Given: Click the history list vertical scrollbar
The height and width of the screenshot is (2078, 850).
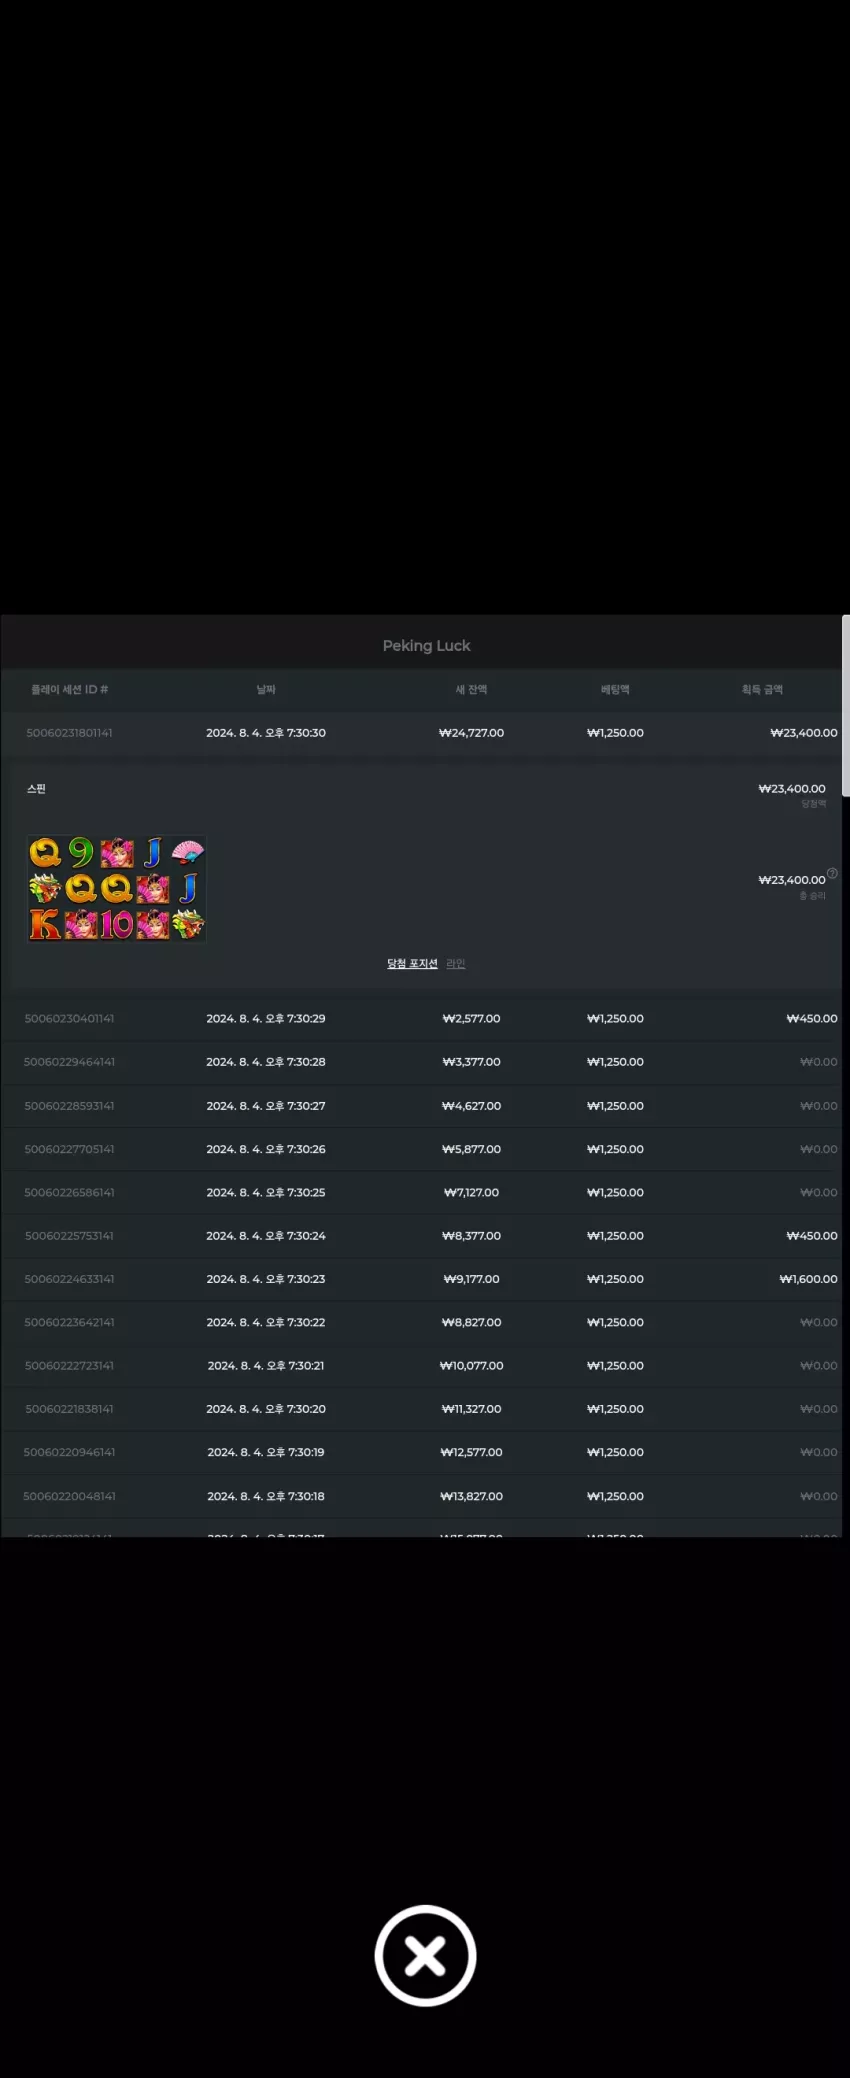Looking at the screenshot, I should pos(846,706).
